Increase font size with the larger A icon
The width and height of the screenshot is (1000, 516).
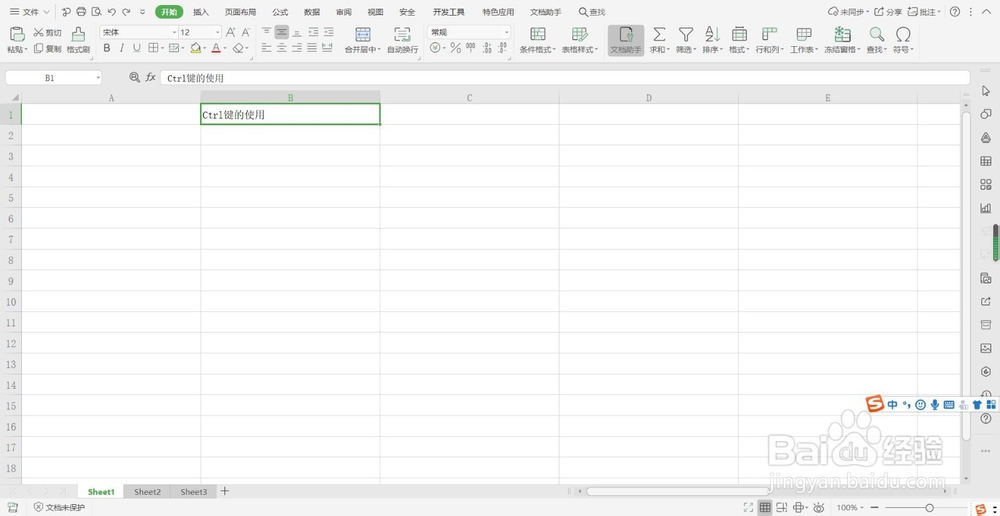tap(231, 32)
